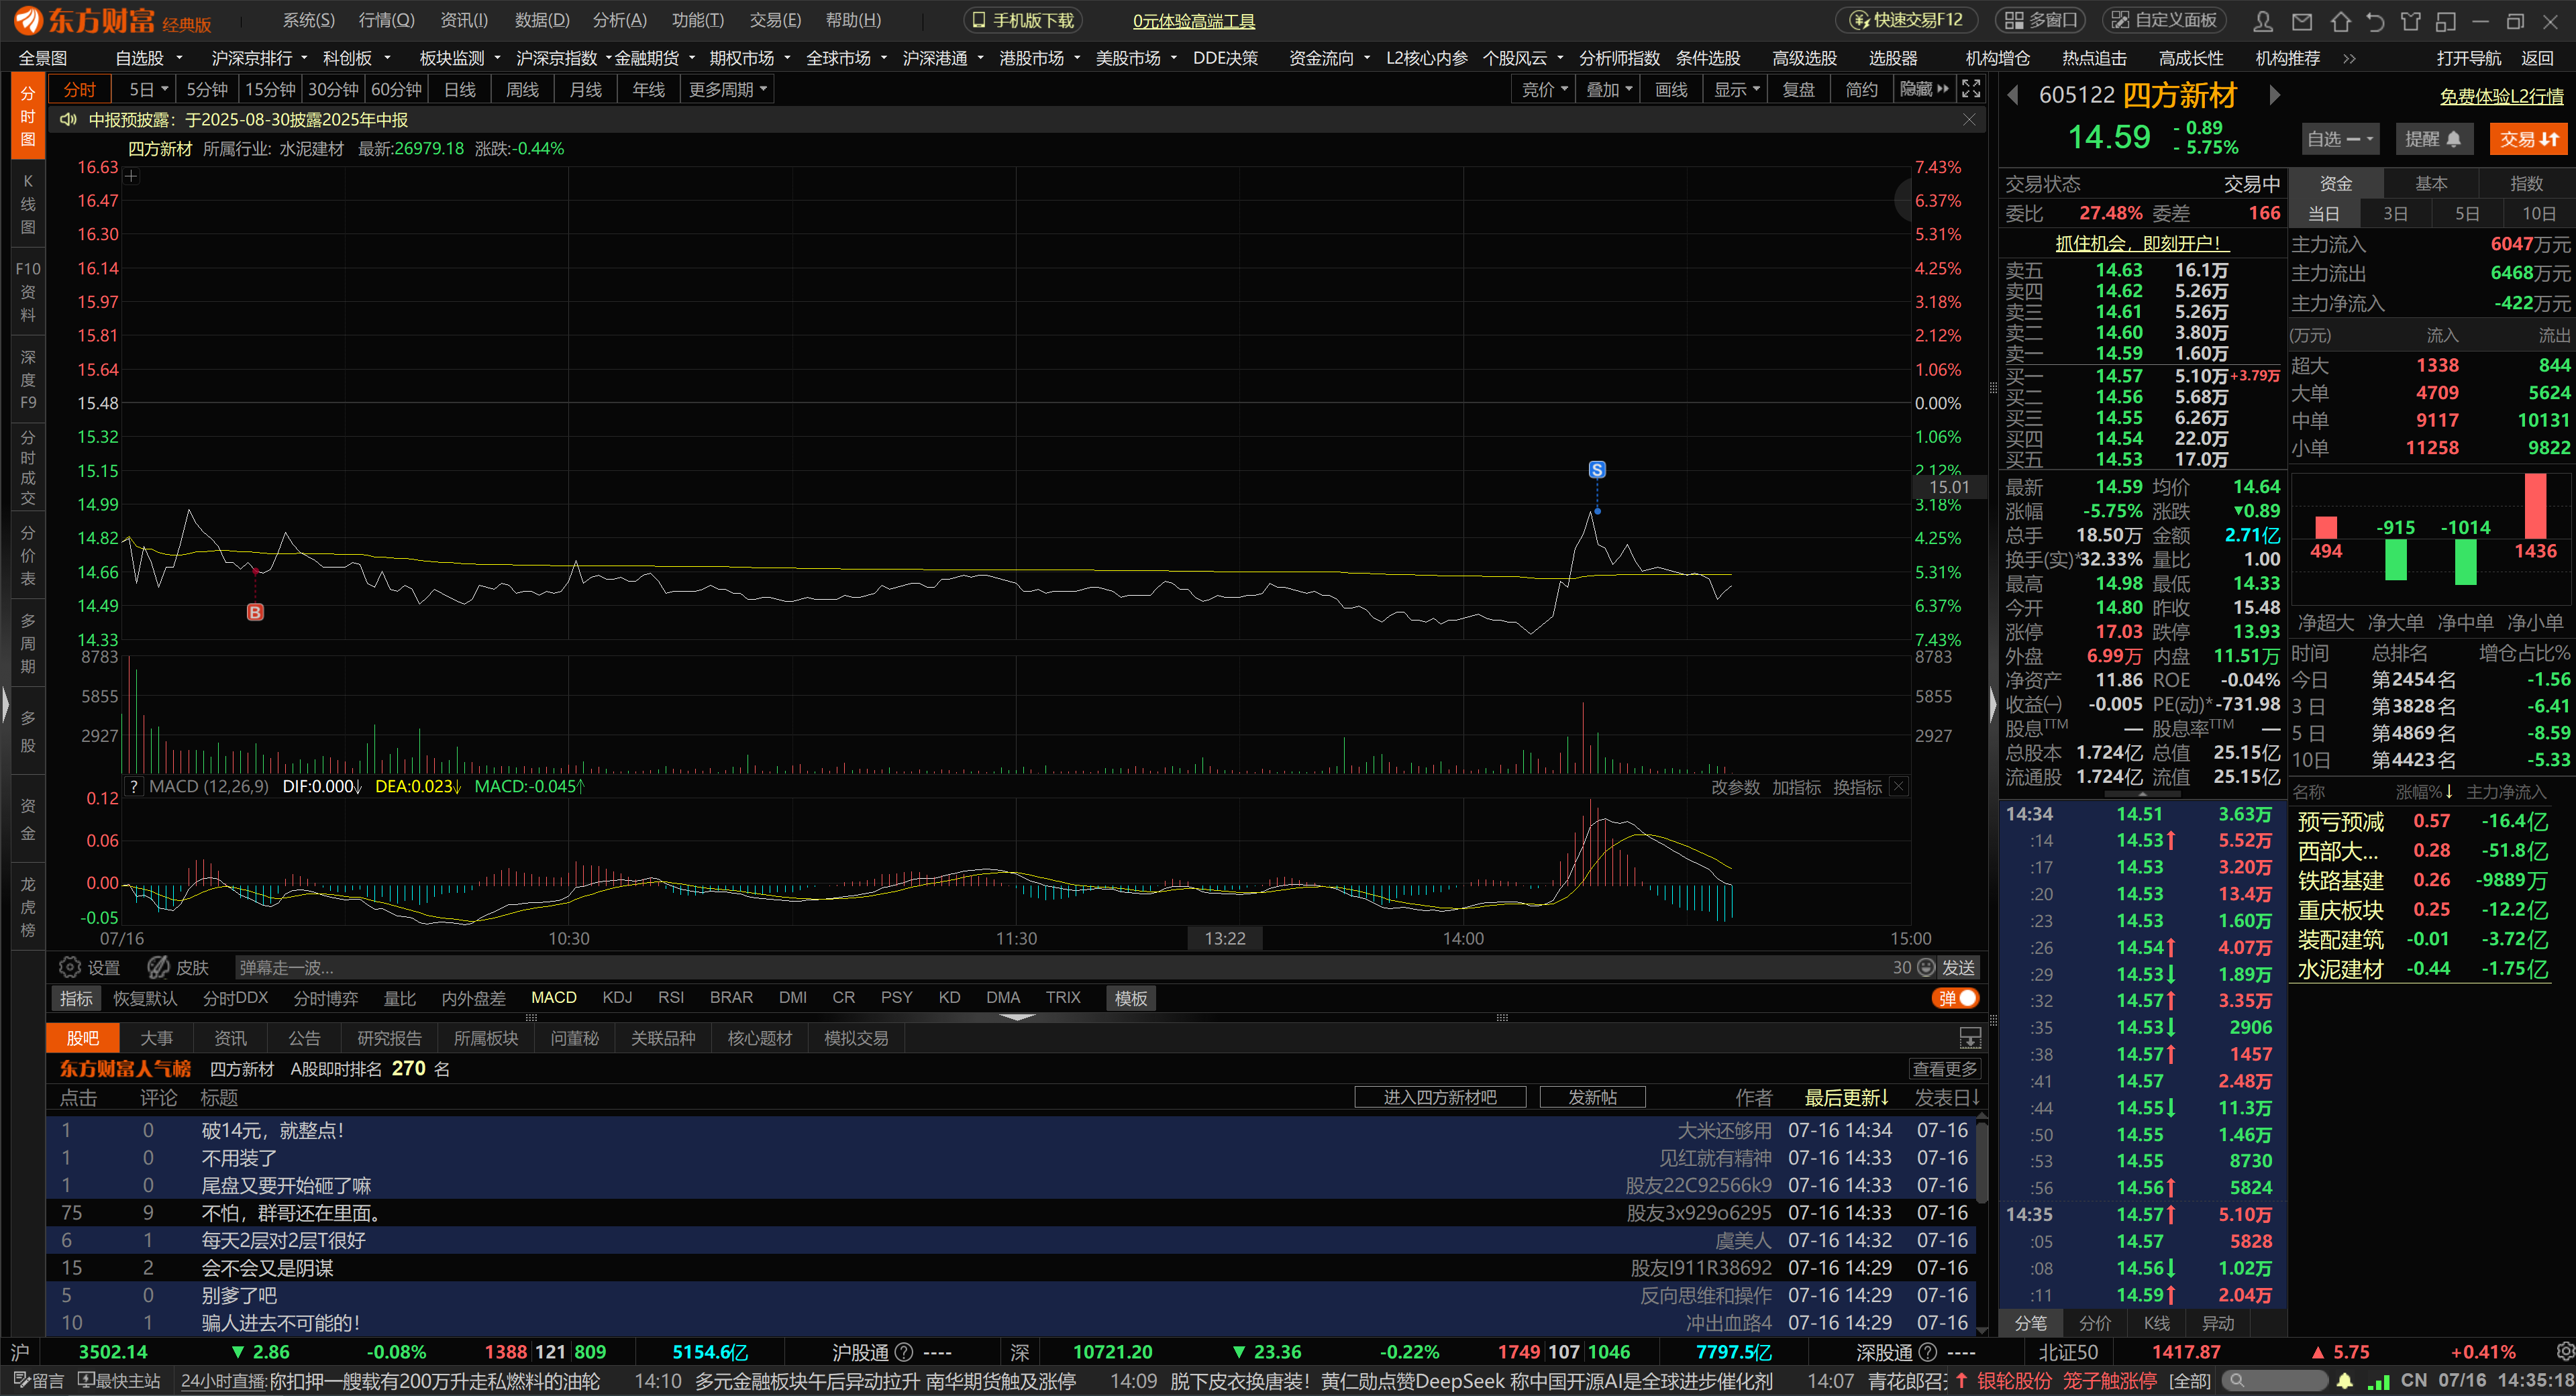The width and height of the screenshot is (2576, 1396).
Task: Click 发新帖 button
Action: (1592, 1097)
